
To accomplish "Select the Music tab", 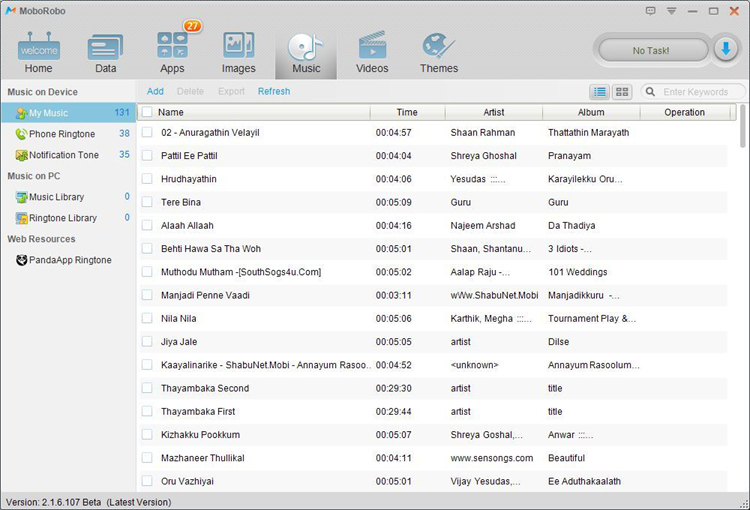I will coord(306,53).
